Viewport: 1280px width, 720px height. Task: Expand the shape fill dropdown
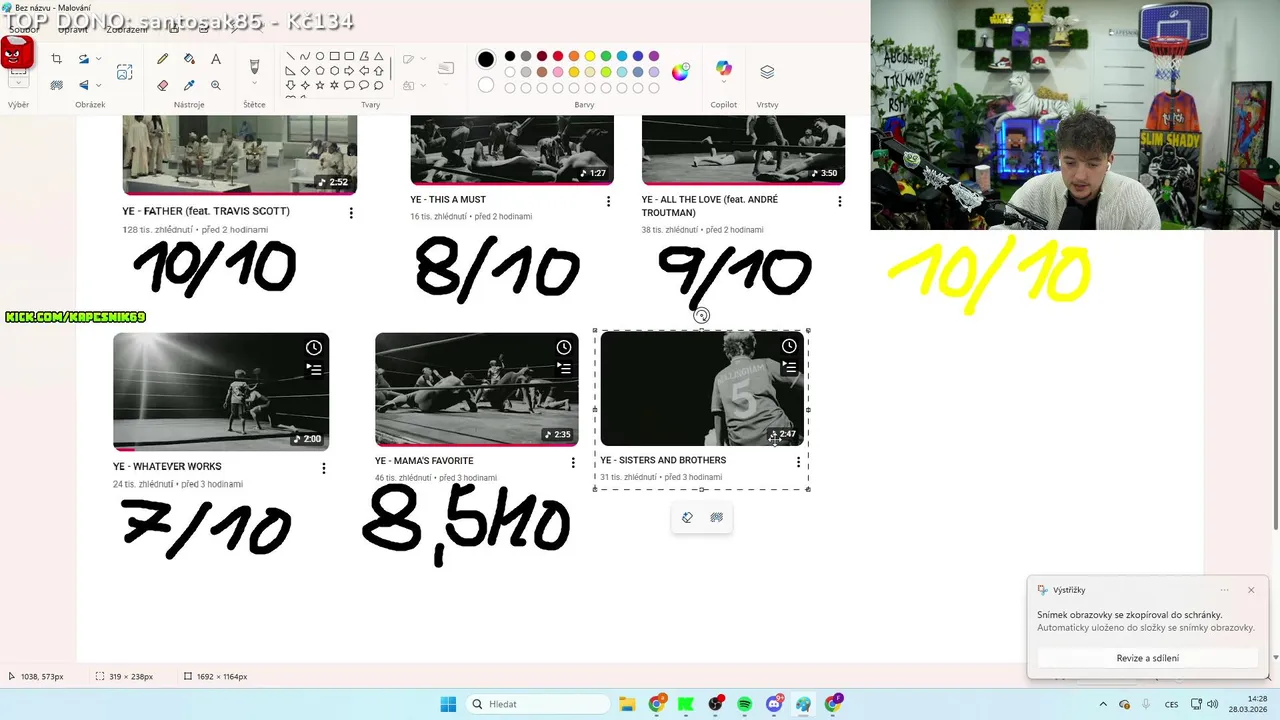coord(425,85)
